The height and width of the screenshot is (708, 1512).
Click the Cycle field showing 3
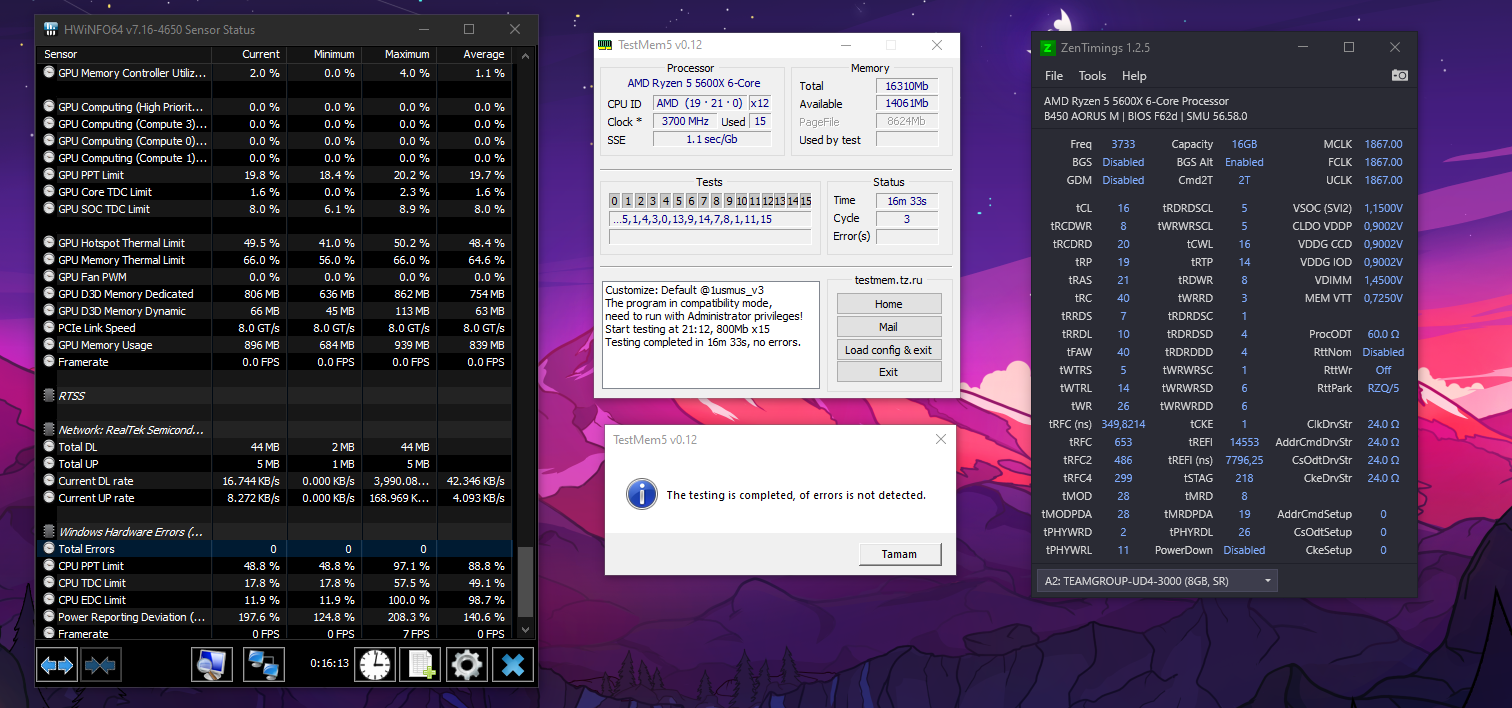coord(906,219)
